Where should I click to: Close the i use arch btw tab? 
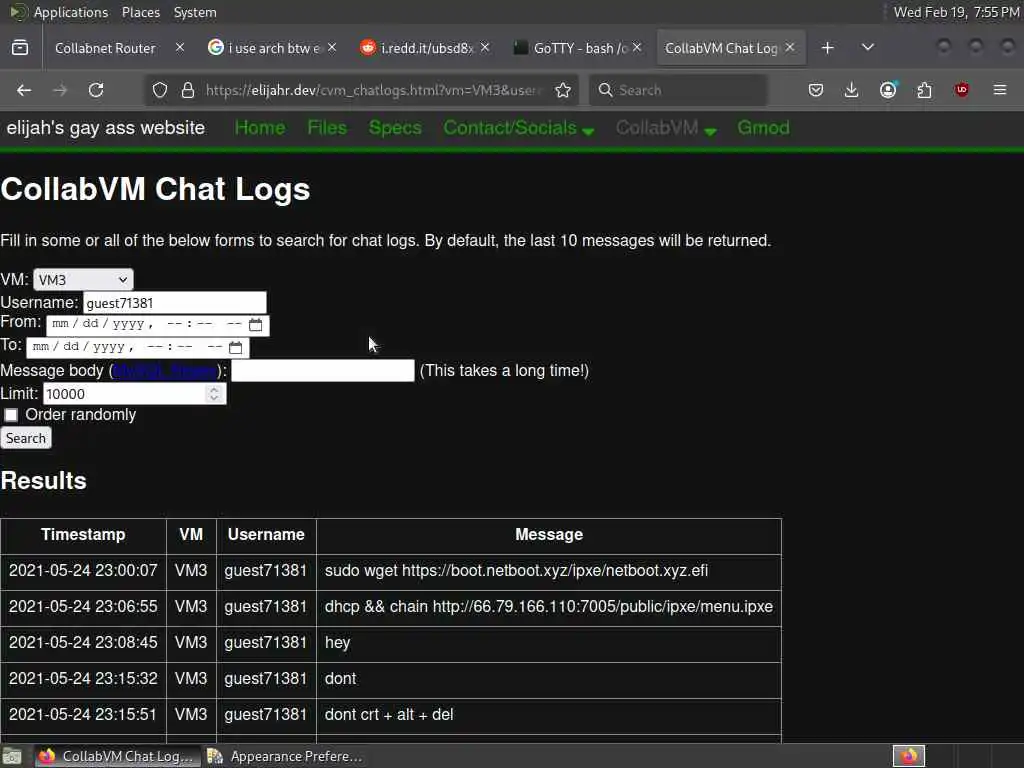[332, 47]
